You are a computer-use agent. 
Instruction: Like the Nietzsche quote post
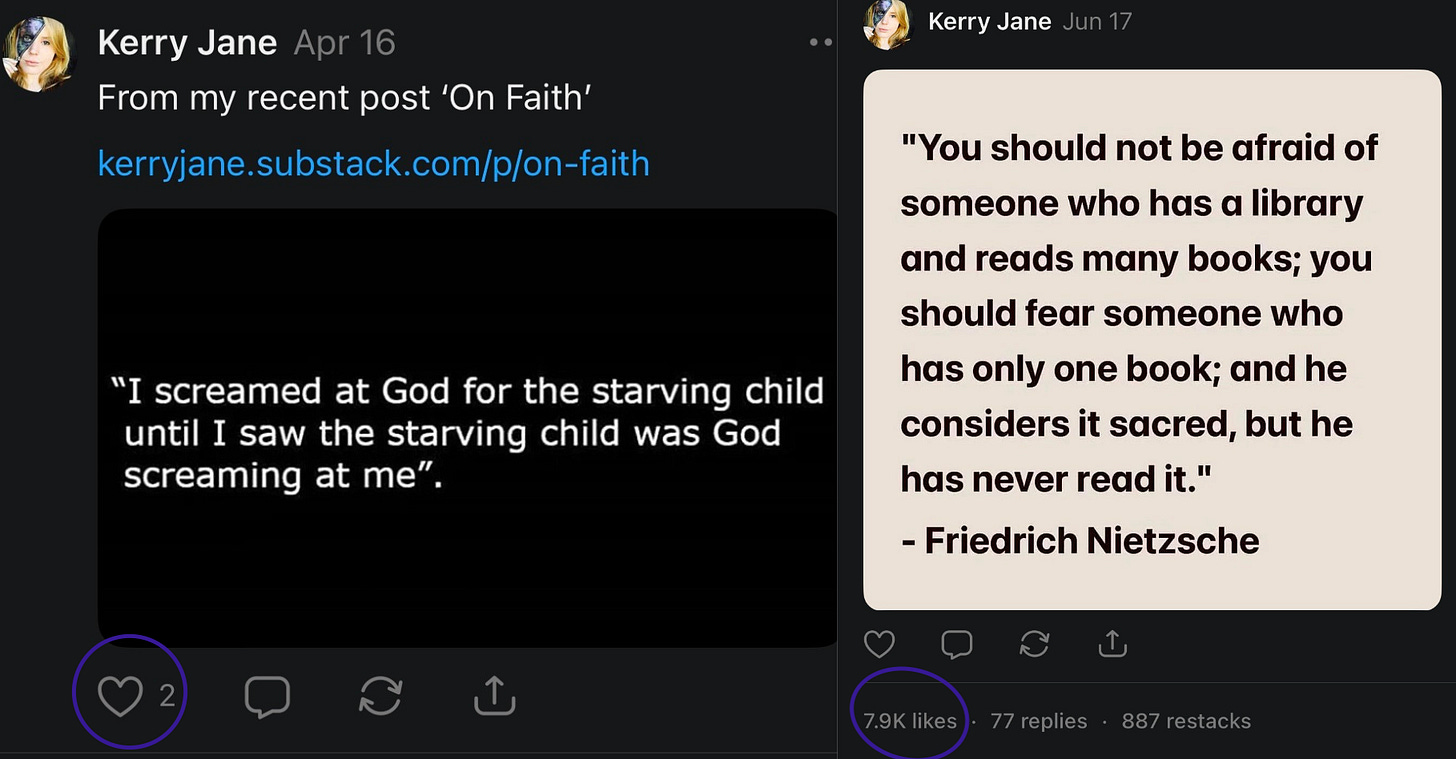tap(879, 645)
